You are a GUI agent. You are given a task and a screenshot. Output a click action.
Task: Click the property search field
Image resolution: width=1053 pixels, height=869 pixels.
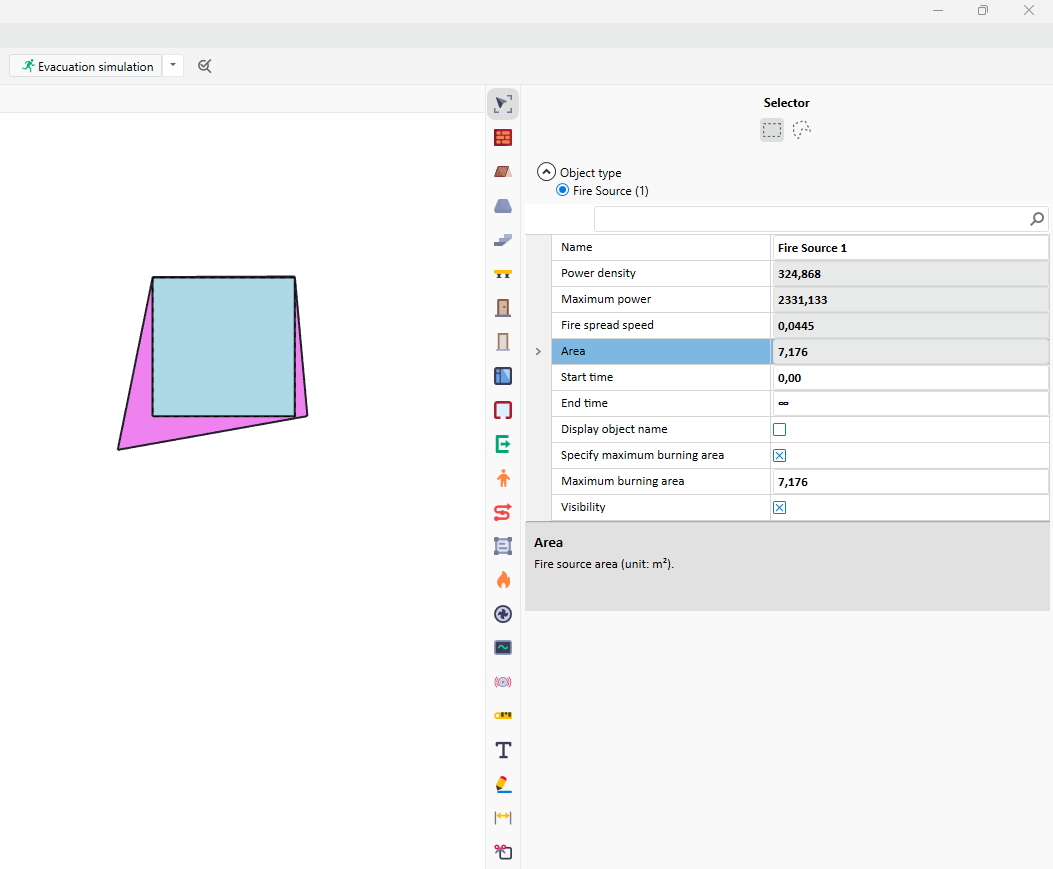click(810, 219)
